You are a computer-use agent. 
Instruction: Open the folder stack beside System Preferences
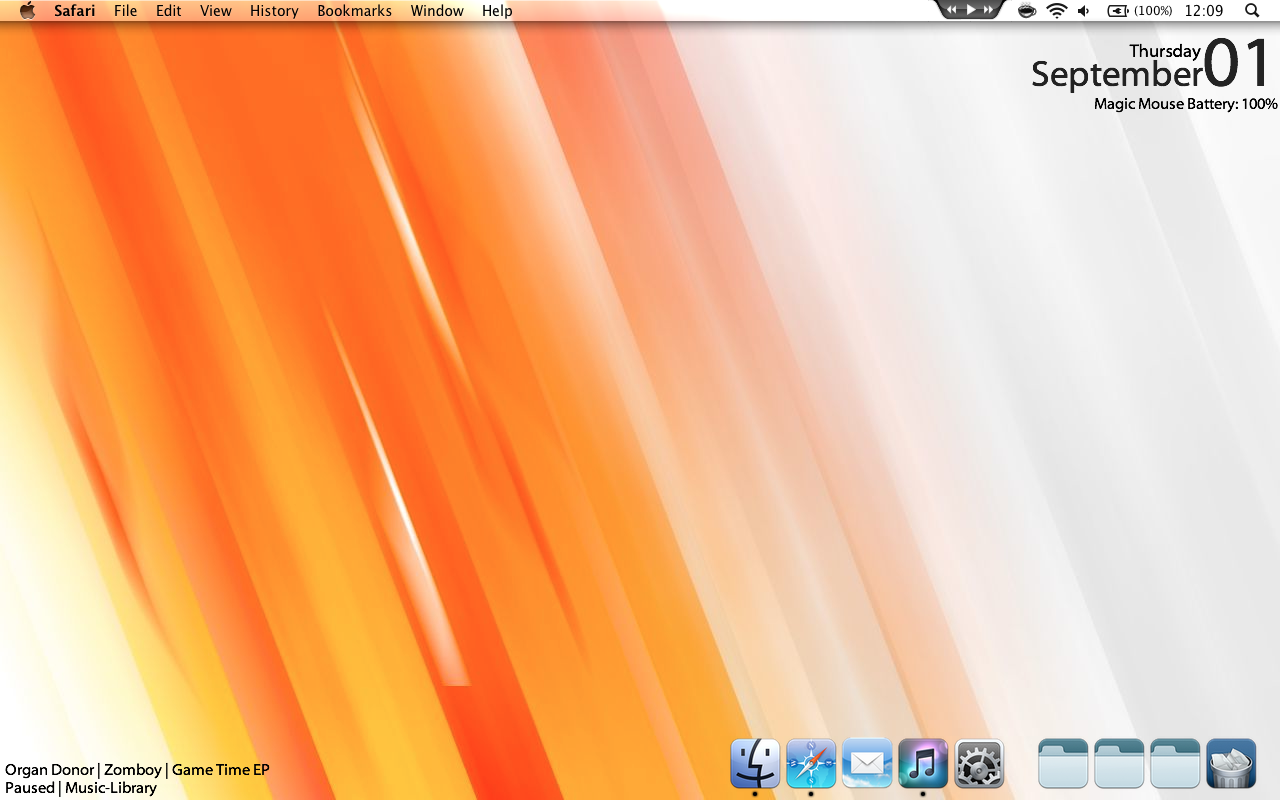[1063, 764]
